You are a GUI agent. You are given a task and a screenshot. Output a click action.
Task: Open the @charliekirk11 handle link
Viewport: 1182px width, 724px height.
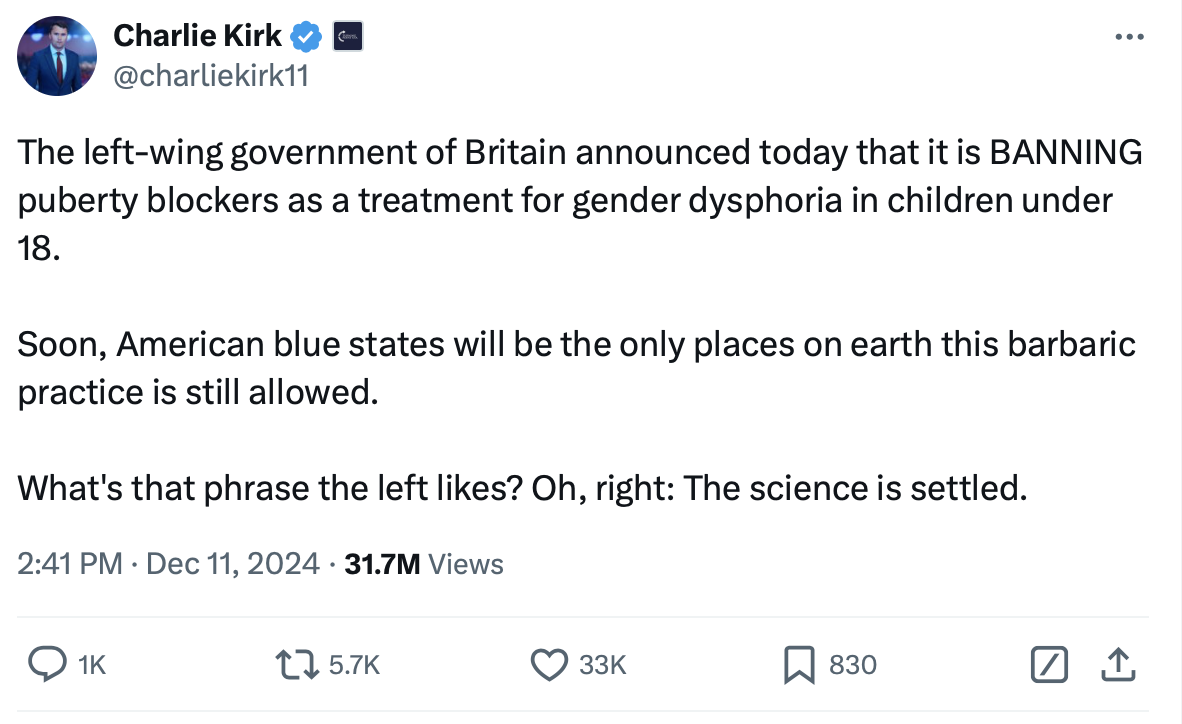click(x=211, y=75)
